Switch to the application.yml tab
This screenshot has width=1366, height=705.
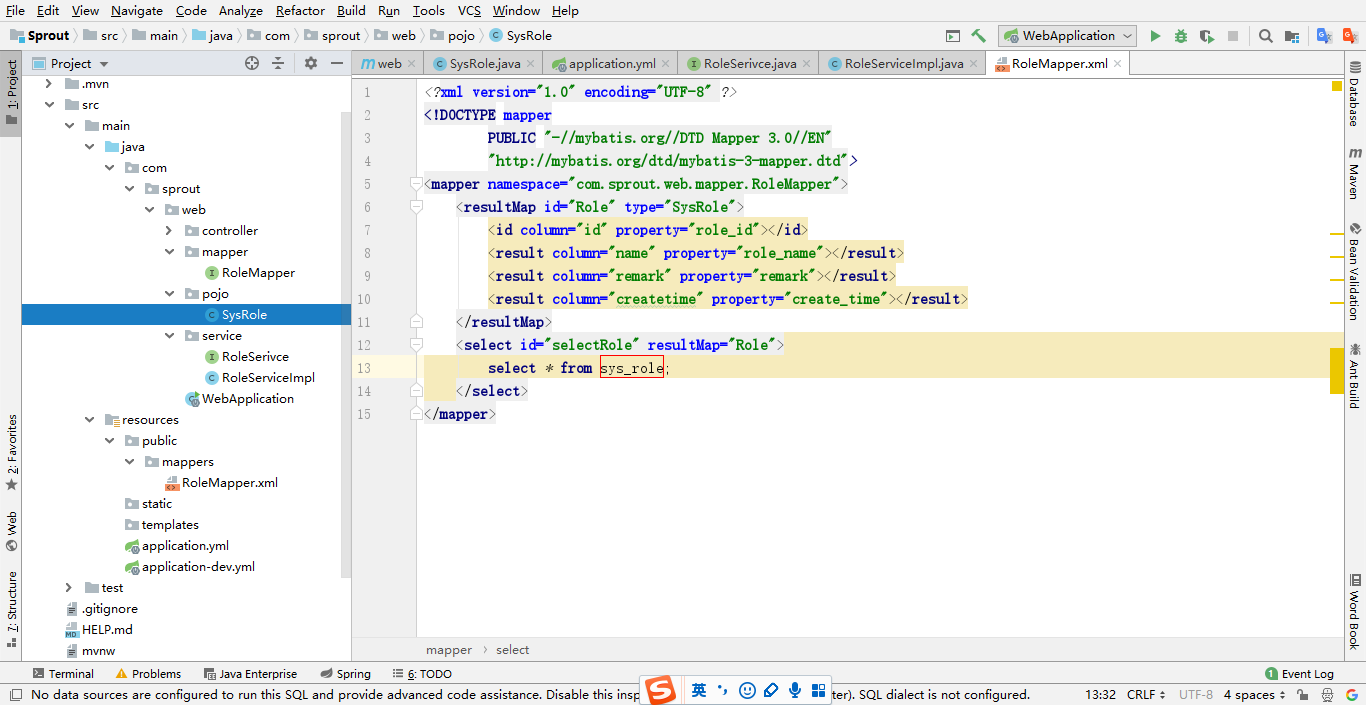(611, 63)
